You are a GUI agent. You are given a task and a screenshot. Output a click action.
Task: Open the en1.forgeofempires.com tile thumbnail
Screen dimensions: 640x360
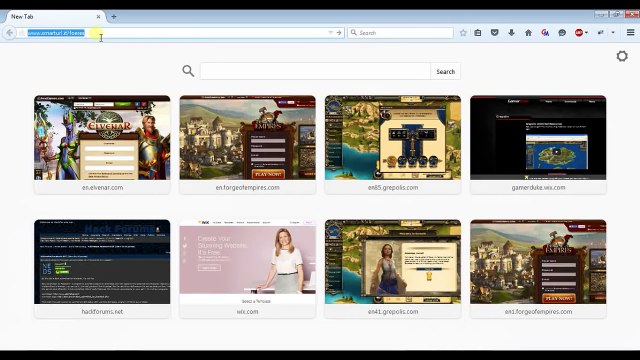tap(538, 262)
